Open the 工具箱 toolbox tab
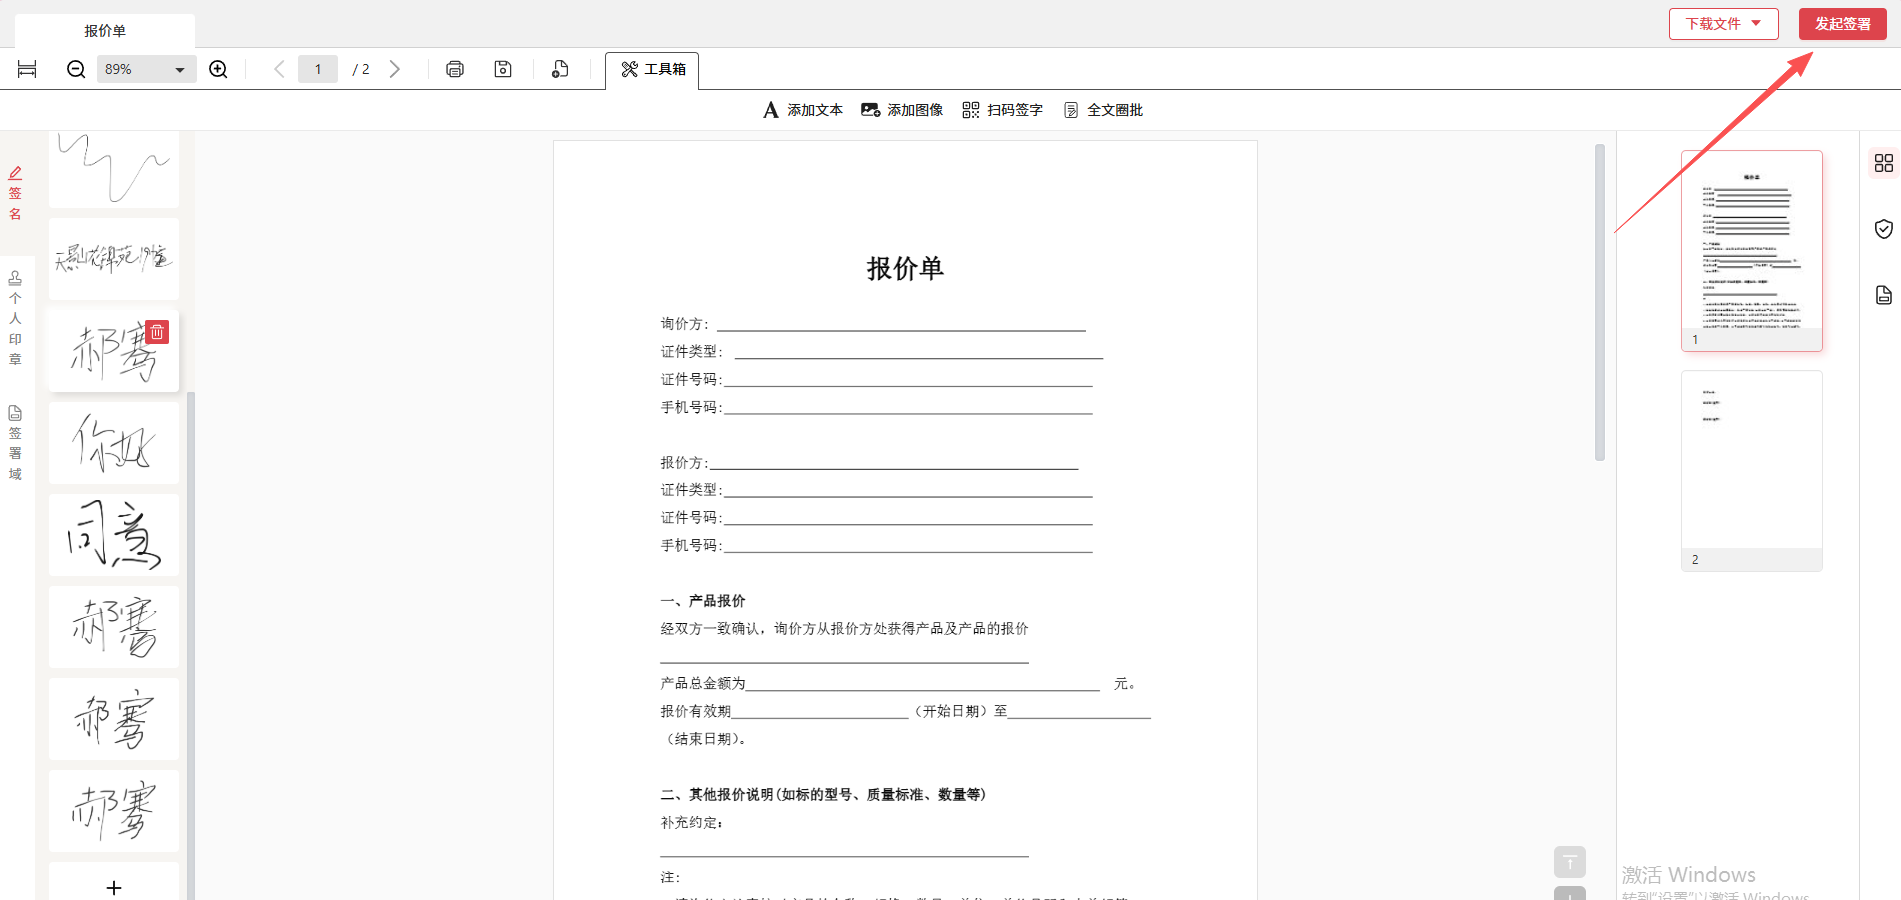Viewport: 1901px width, 900px height. point(653,69)
